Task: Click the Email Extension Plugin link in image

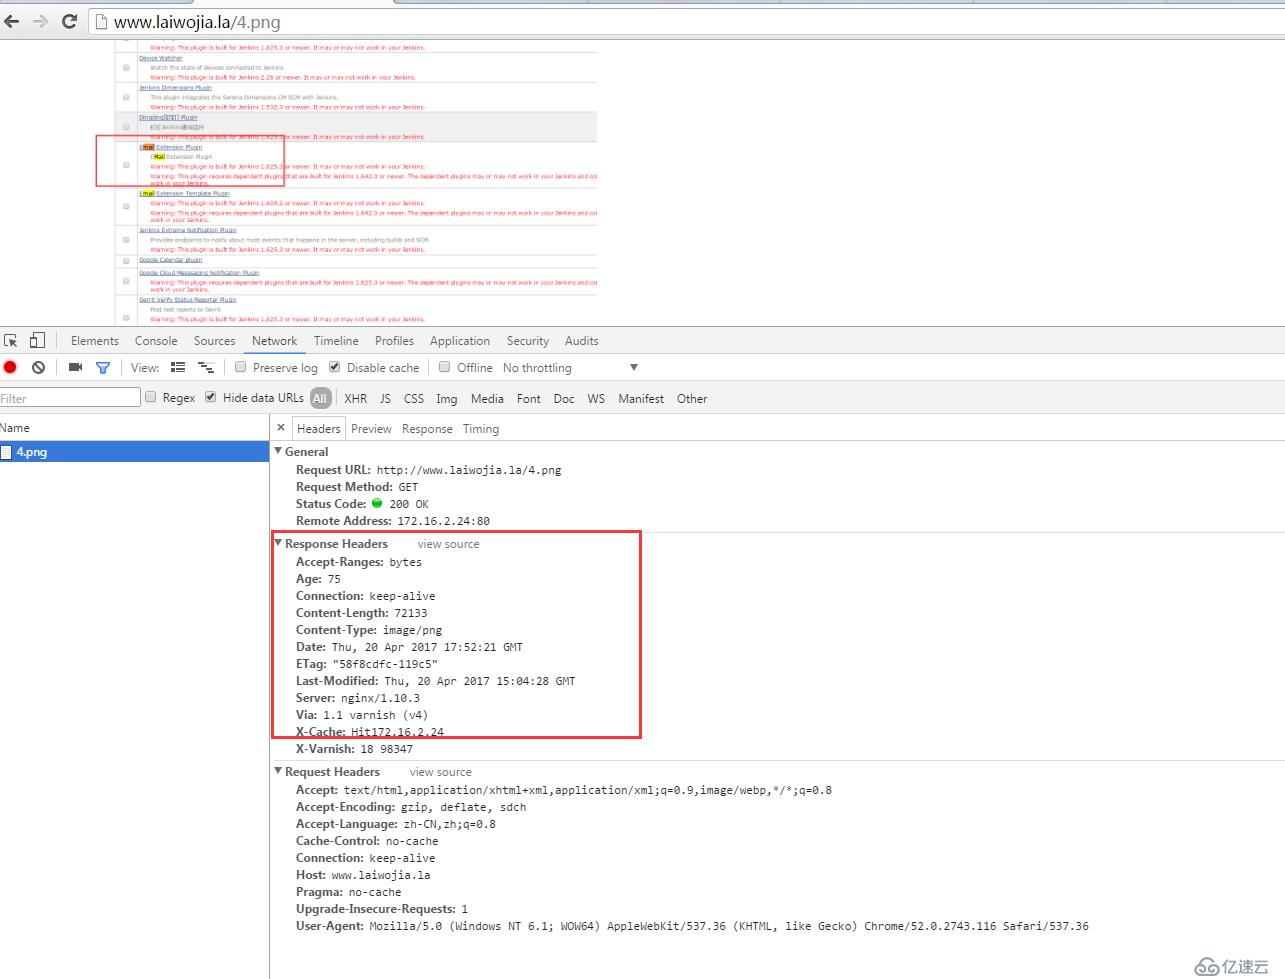Action: [170, 147]
